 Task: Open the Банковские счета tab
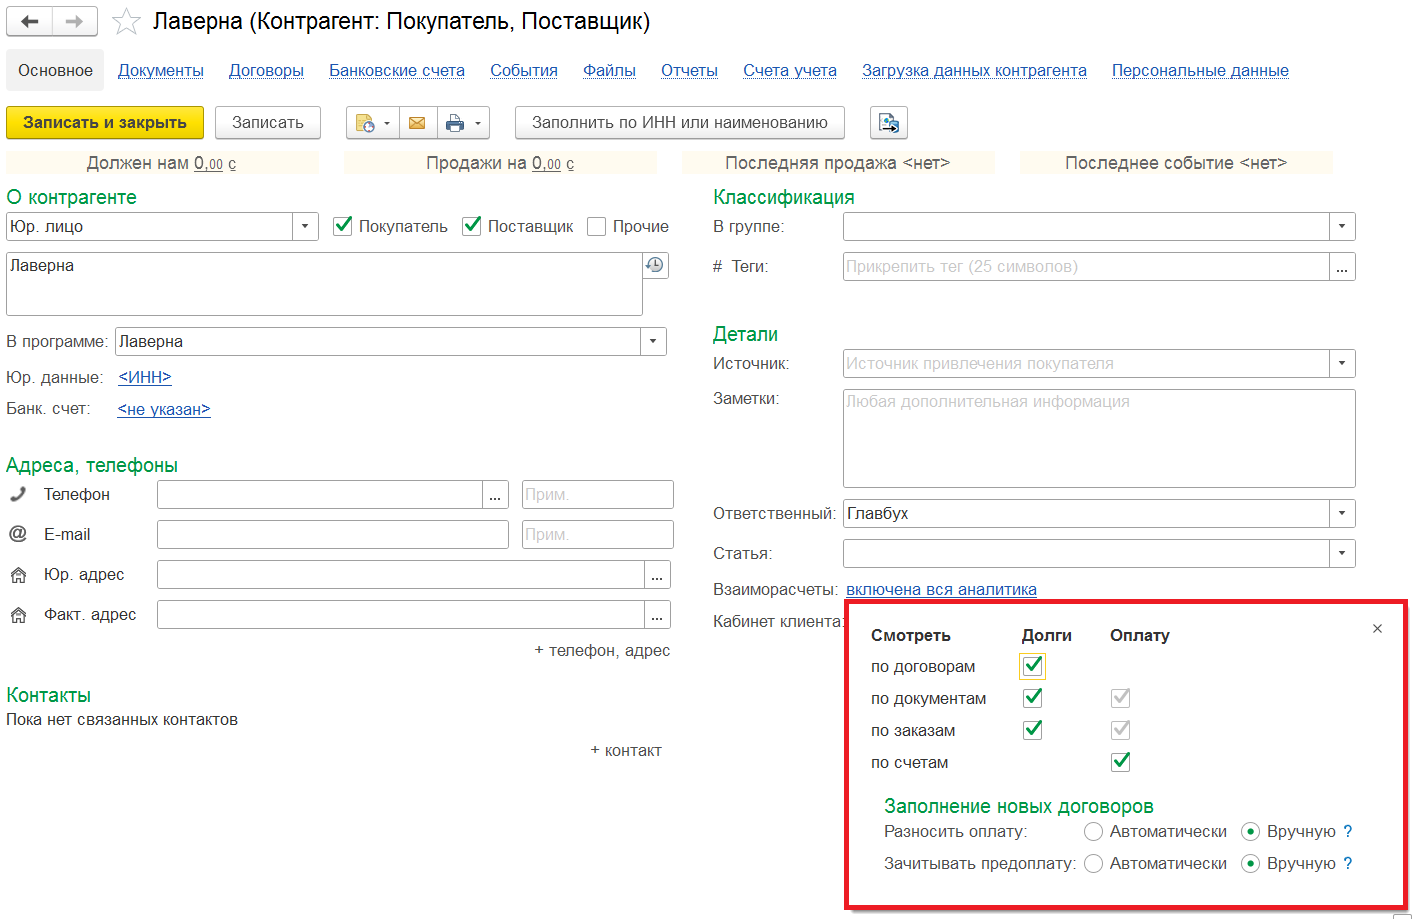click(397, 70)
